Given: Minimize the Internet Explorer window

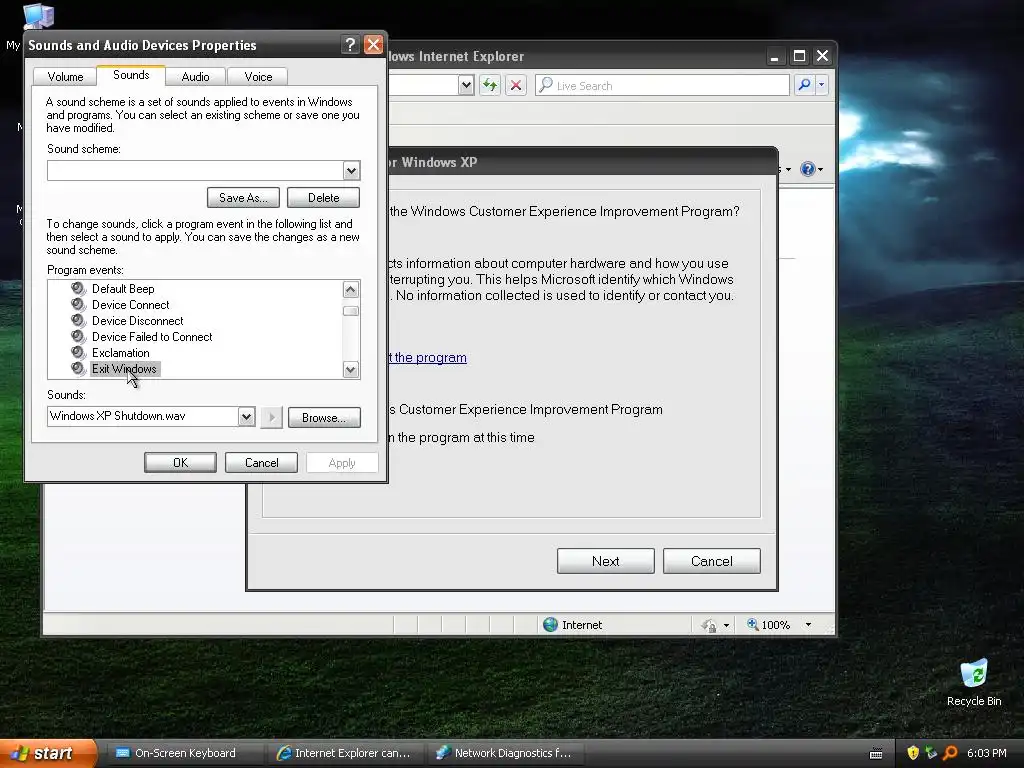Looking at the screenshot, I should tap(775, 56).
